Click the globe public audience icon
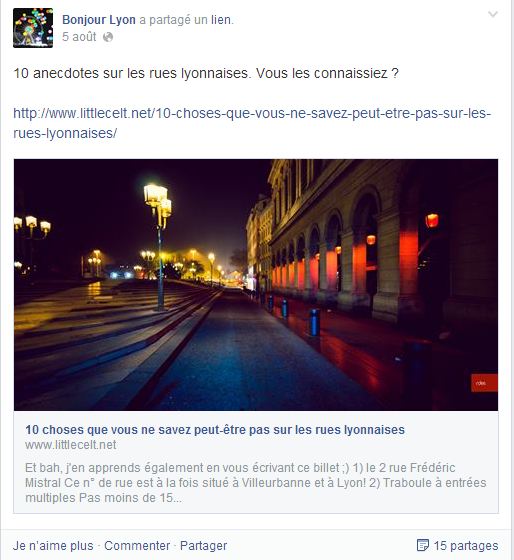 pos(108,37)
